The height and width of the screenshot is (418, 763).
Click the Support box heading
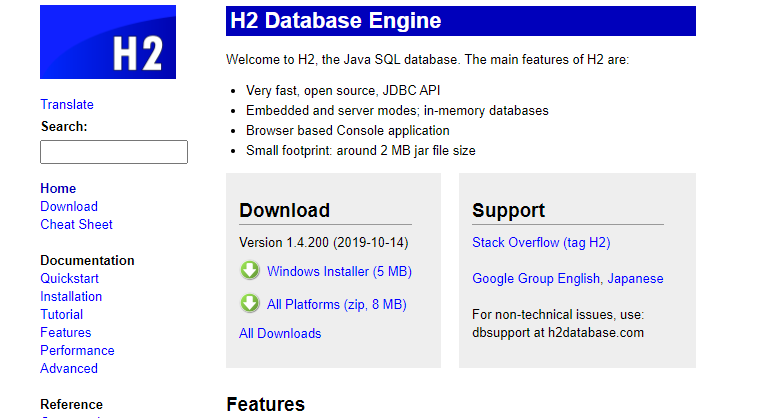(x=509, y=210)
